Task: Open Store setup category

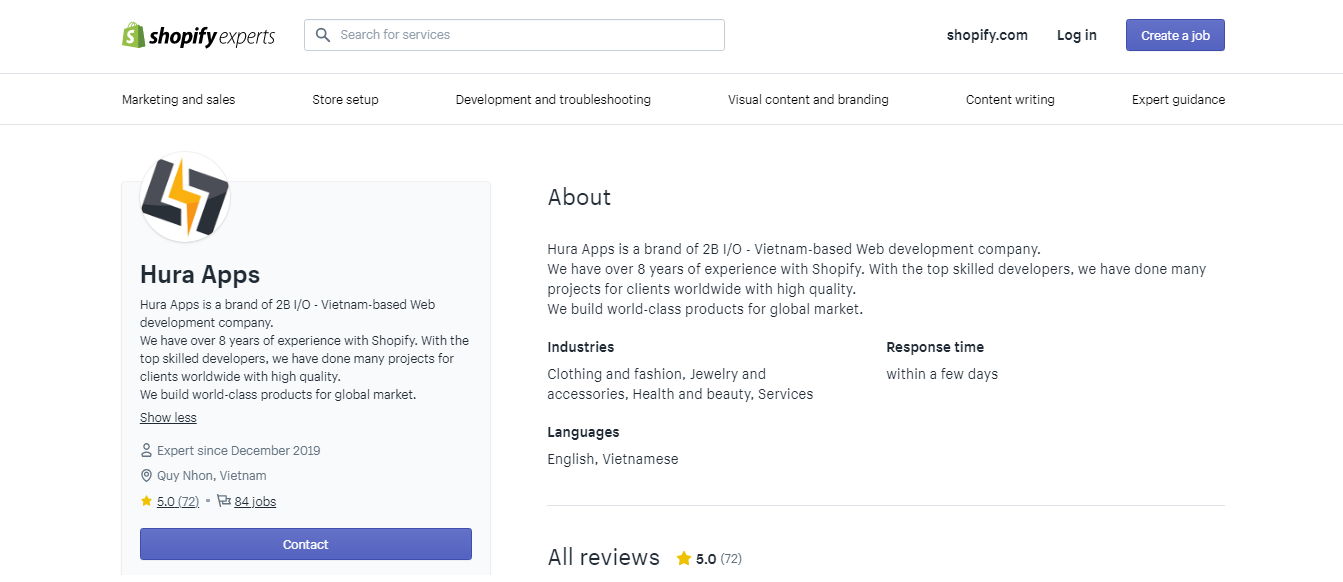Action: pos(345,100)
